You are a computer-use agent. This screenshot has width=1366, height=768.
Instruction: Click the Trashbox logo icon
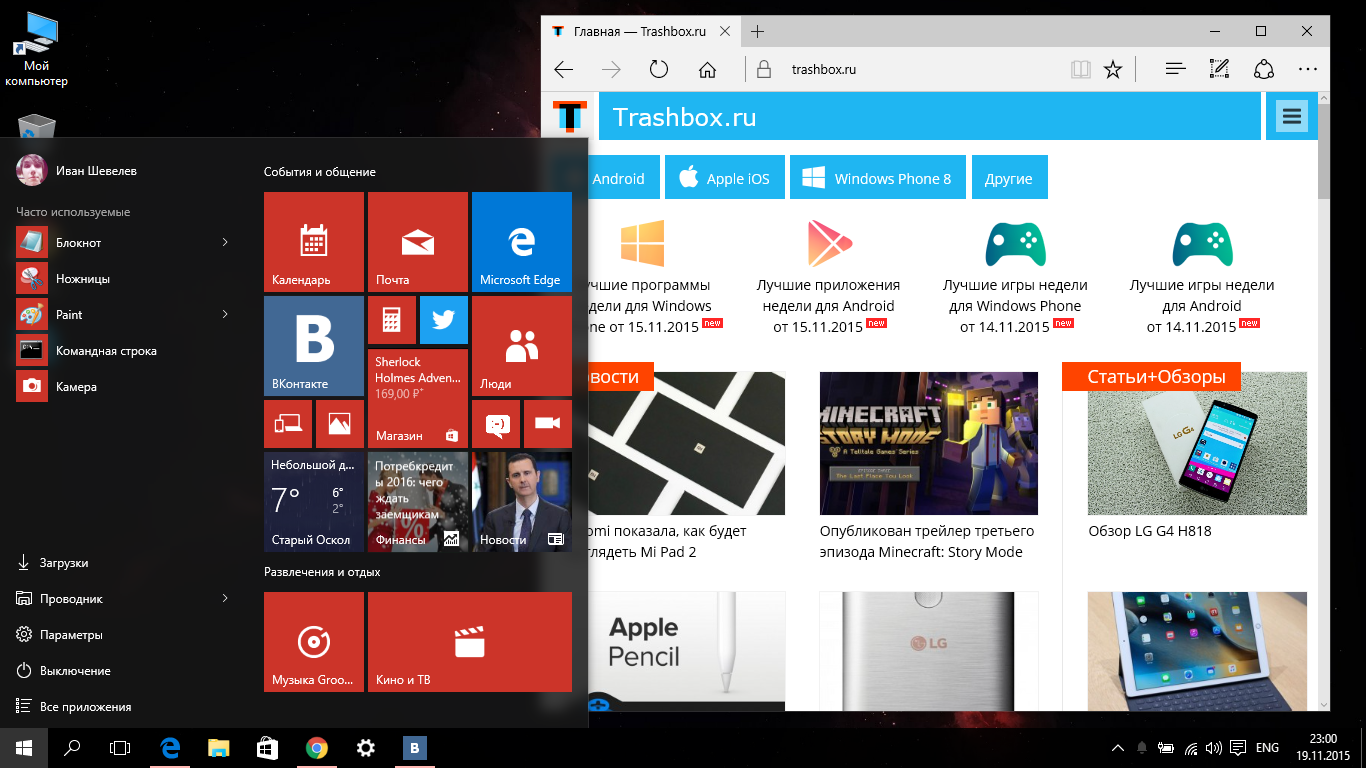570,117
